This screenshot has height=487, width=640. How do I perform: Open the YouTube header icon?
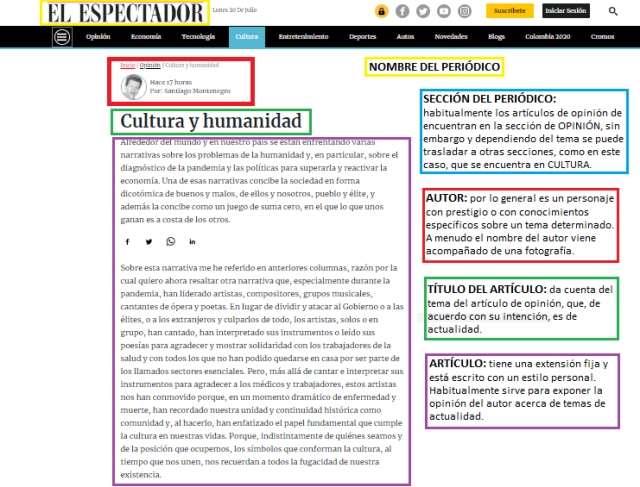tap(444, 11)
